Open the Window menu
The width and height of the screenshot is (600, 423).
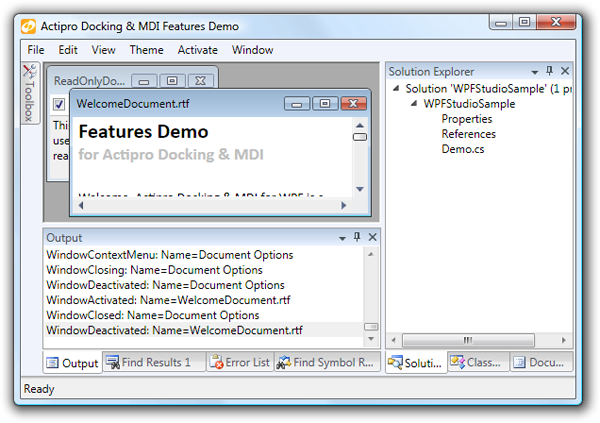coord(253,50)
